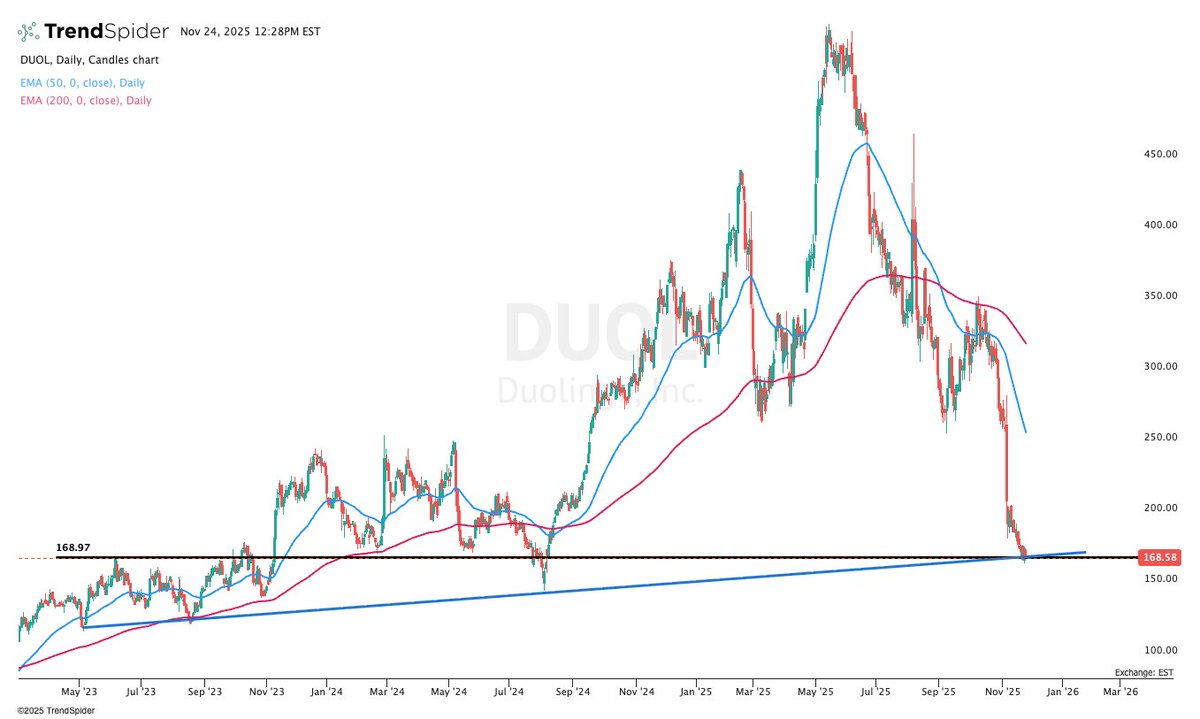Click the Jan '26 date axis label
The width and height of the screenshot is (1200, 719).
1062,691
